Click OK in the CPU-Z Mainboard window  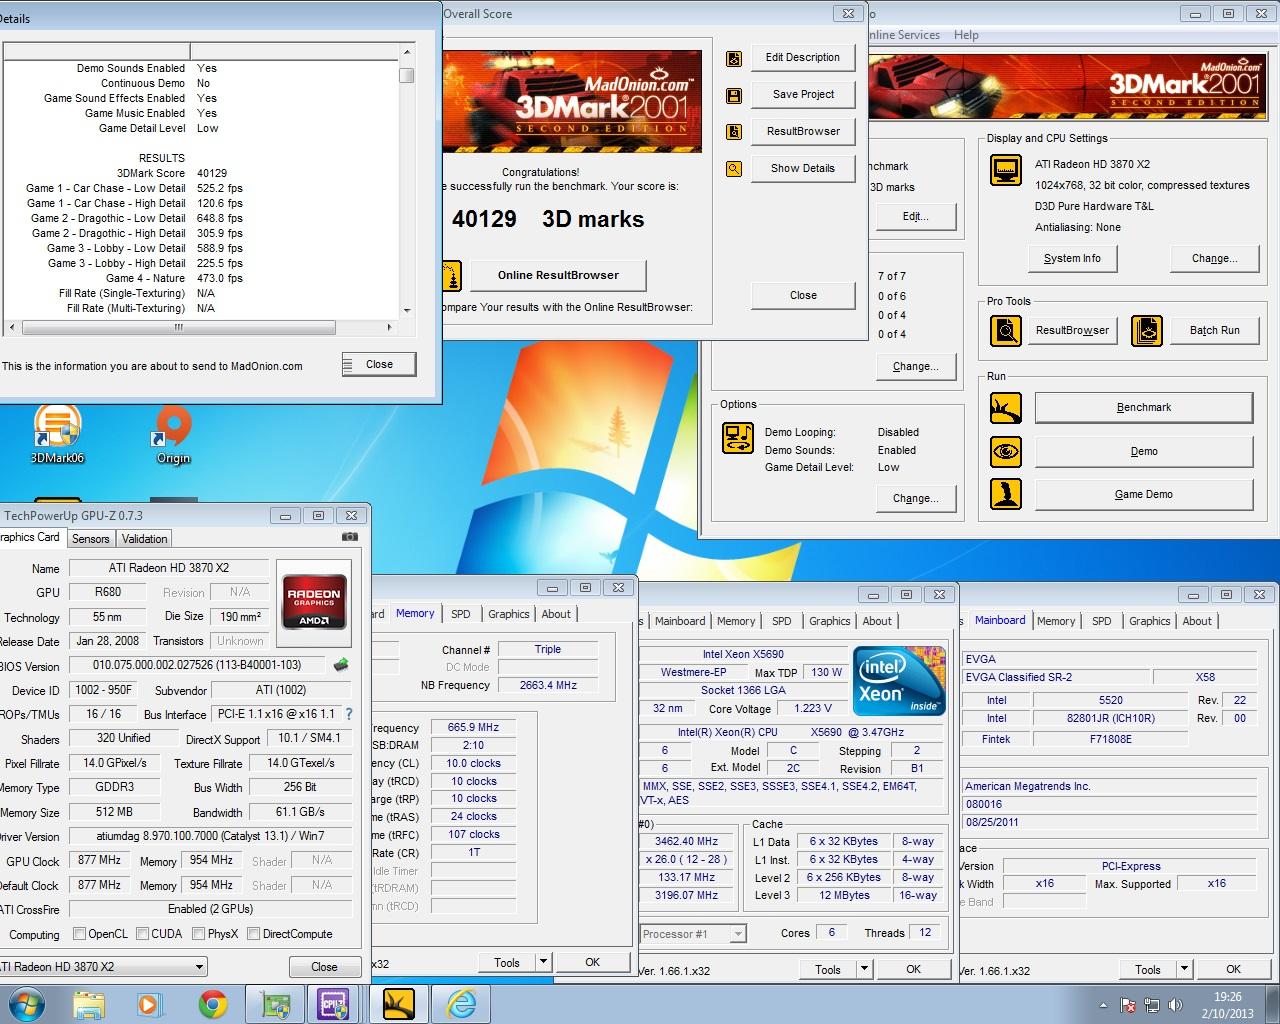[1233, 969]
